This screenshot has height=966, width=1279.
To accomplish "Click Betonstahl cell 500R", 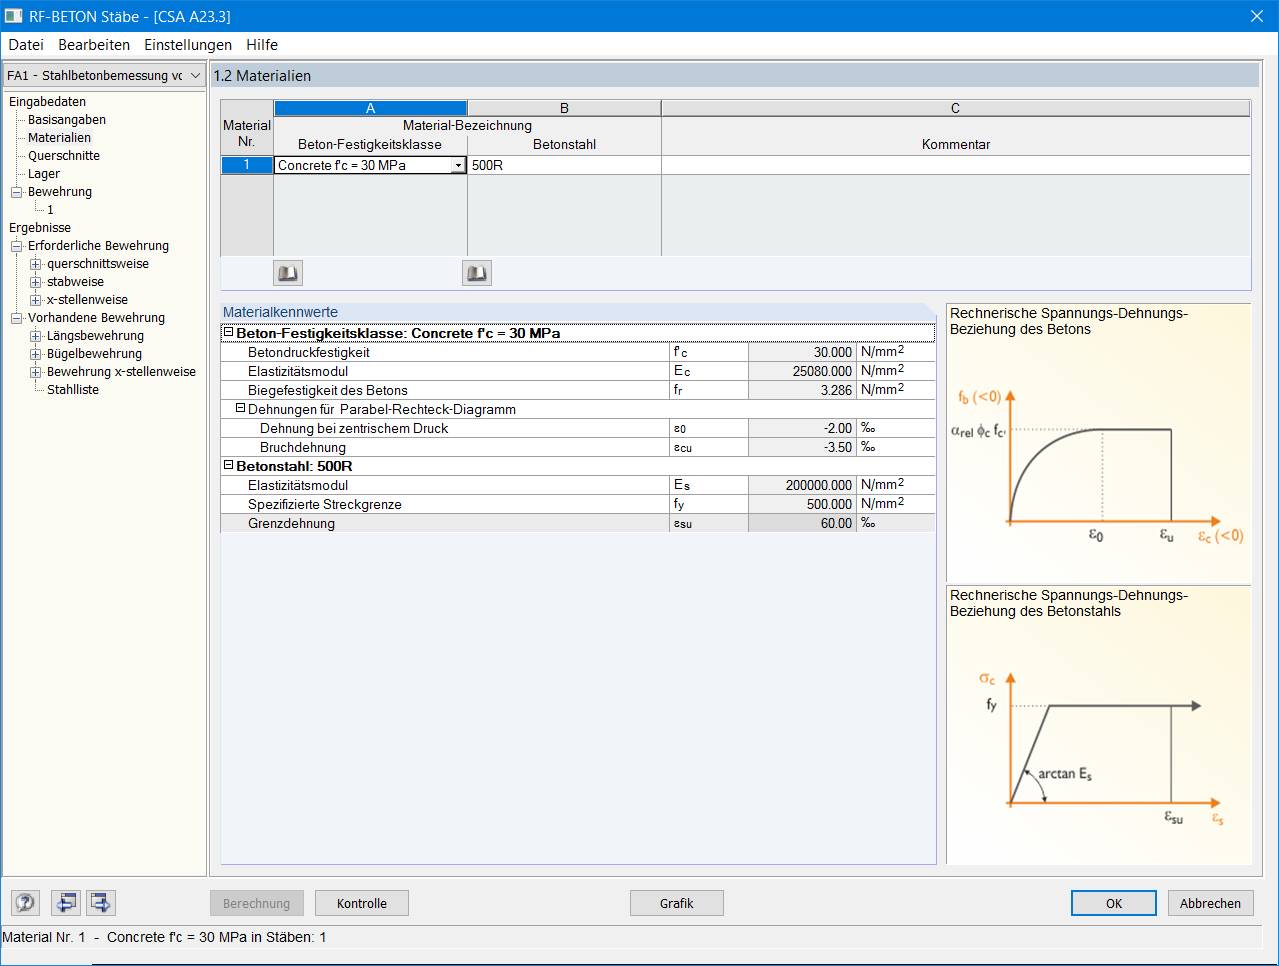I will (x=564, y=165).
